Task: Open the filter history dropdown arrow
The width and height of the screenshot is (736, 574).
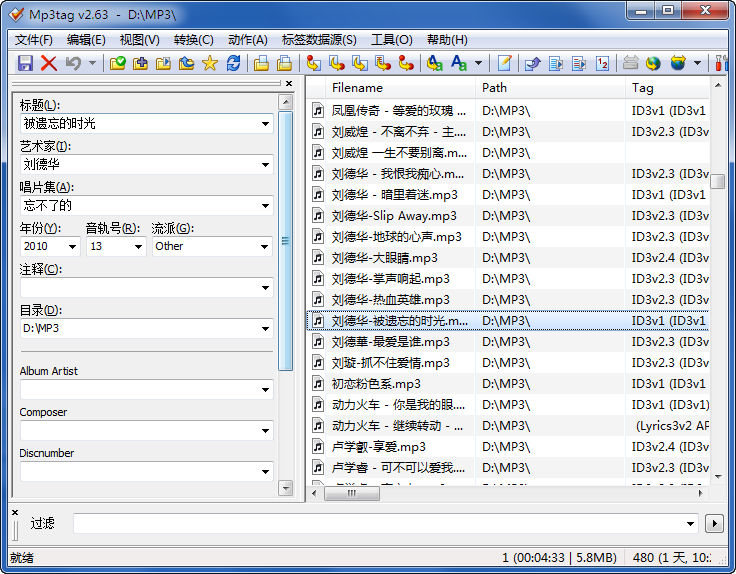Action: tap(690, 523)
